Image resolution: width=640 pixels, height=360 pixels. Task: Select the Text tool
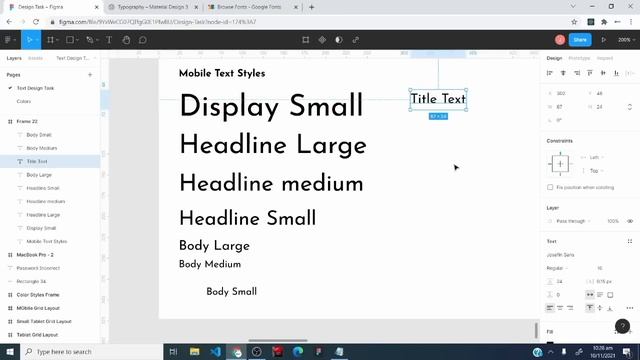[x=109, y=40]
